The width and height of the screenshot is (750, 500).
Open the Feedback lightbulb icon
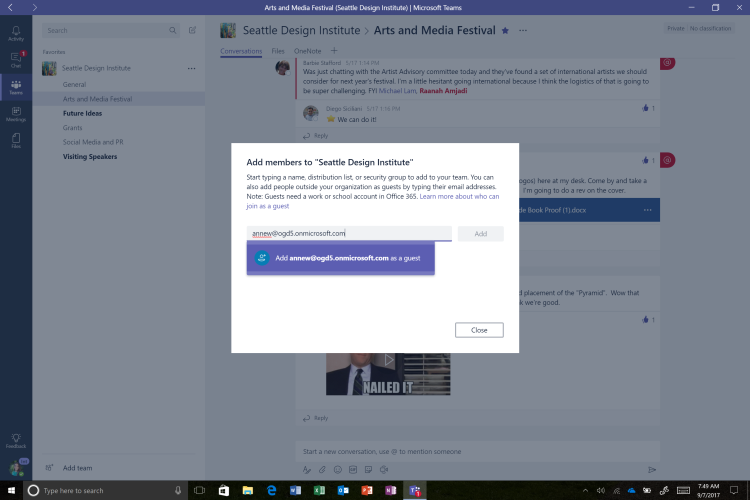[16, 441]
